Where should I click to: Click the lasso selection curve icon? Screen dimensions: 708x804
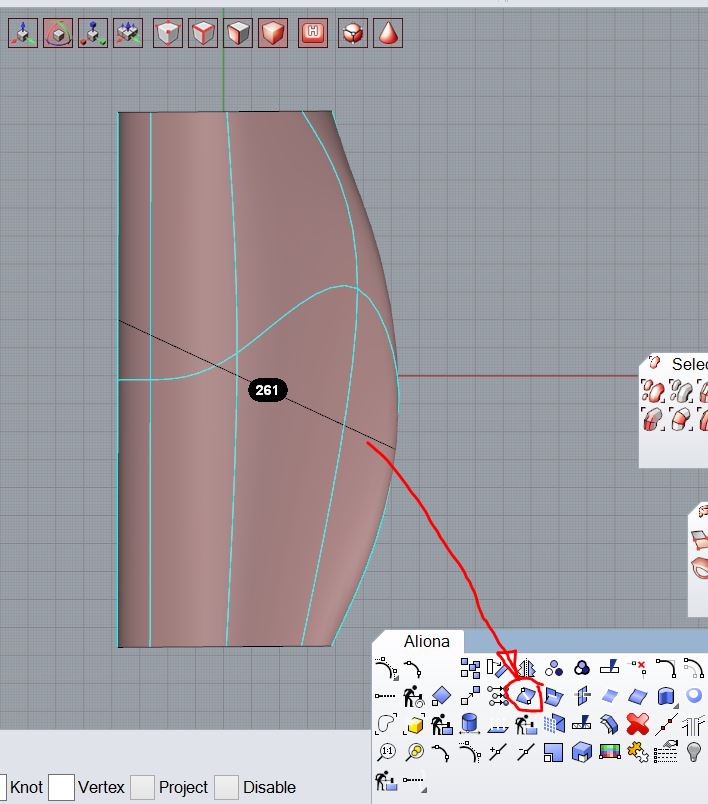coord(385,724)
